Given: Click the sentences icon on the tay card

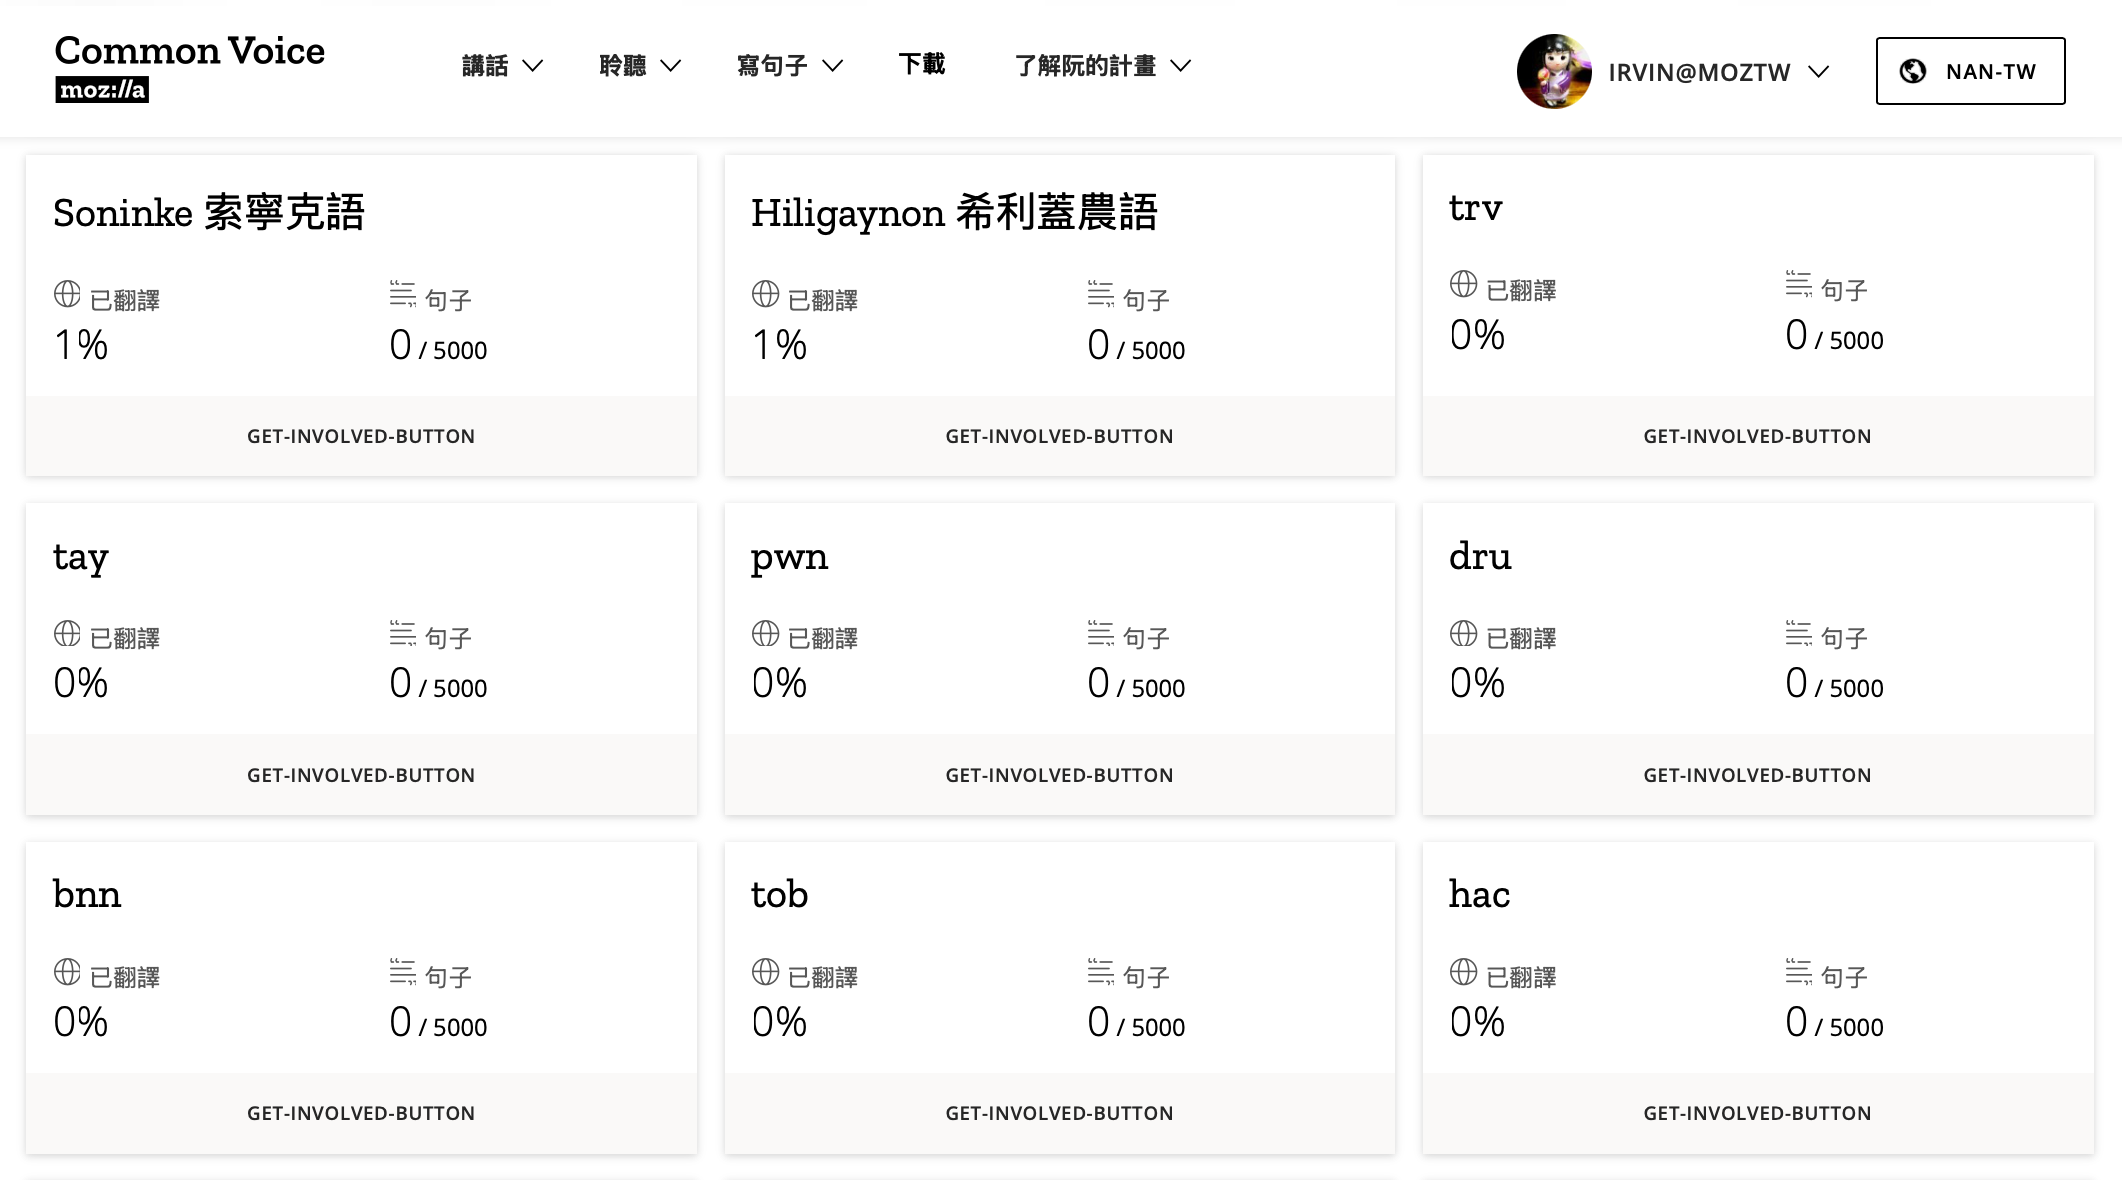Looking at the screenshot, I should point(402,633).
